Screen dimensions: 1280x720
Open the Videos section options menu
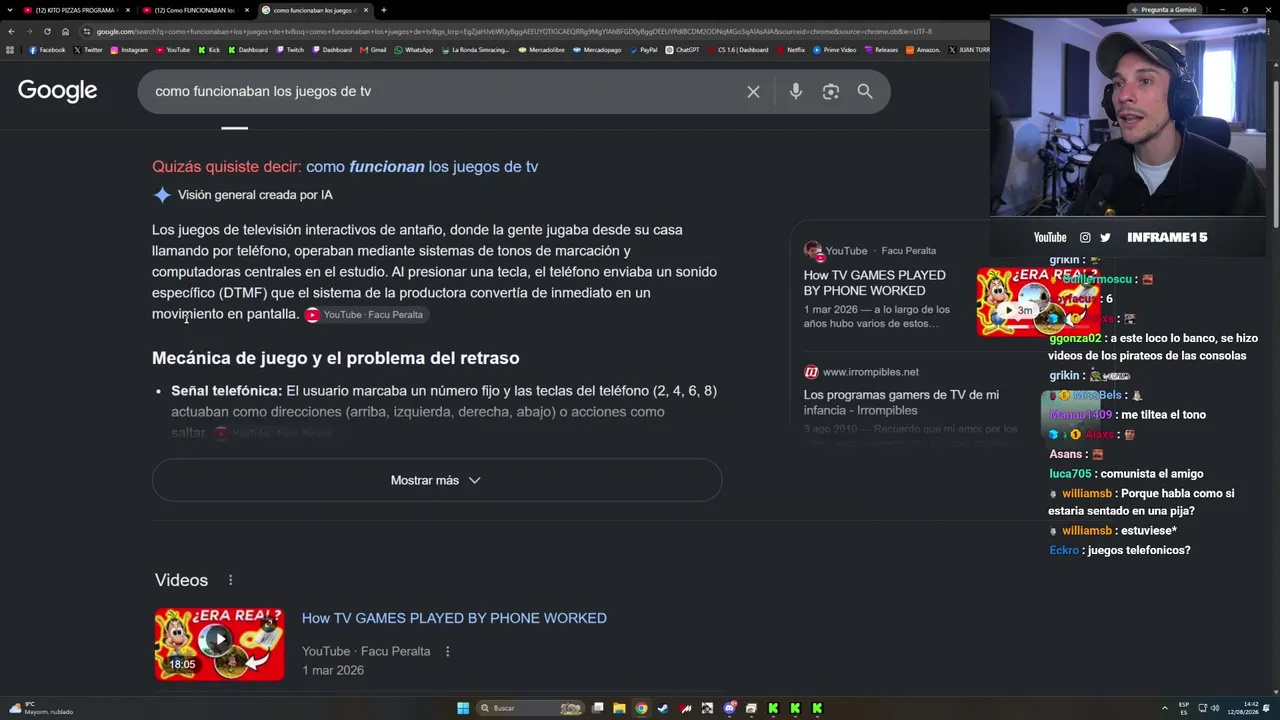coord(231,580)
